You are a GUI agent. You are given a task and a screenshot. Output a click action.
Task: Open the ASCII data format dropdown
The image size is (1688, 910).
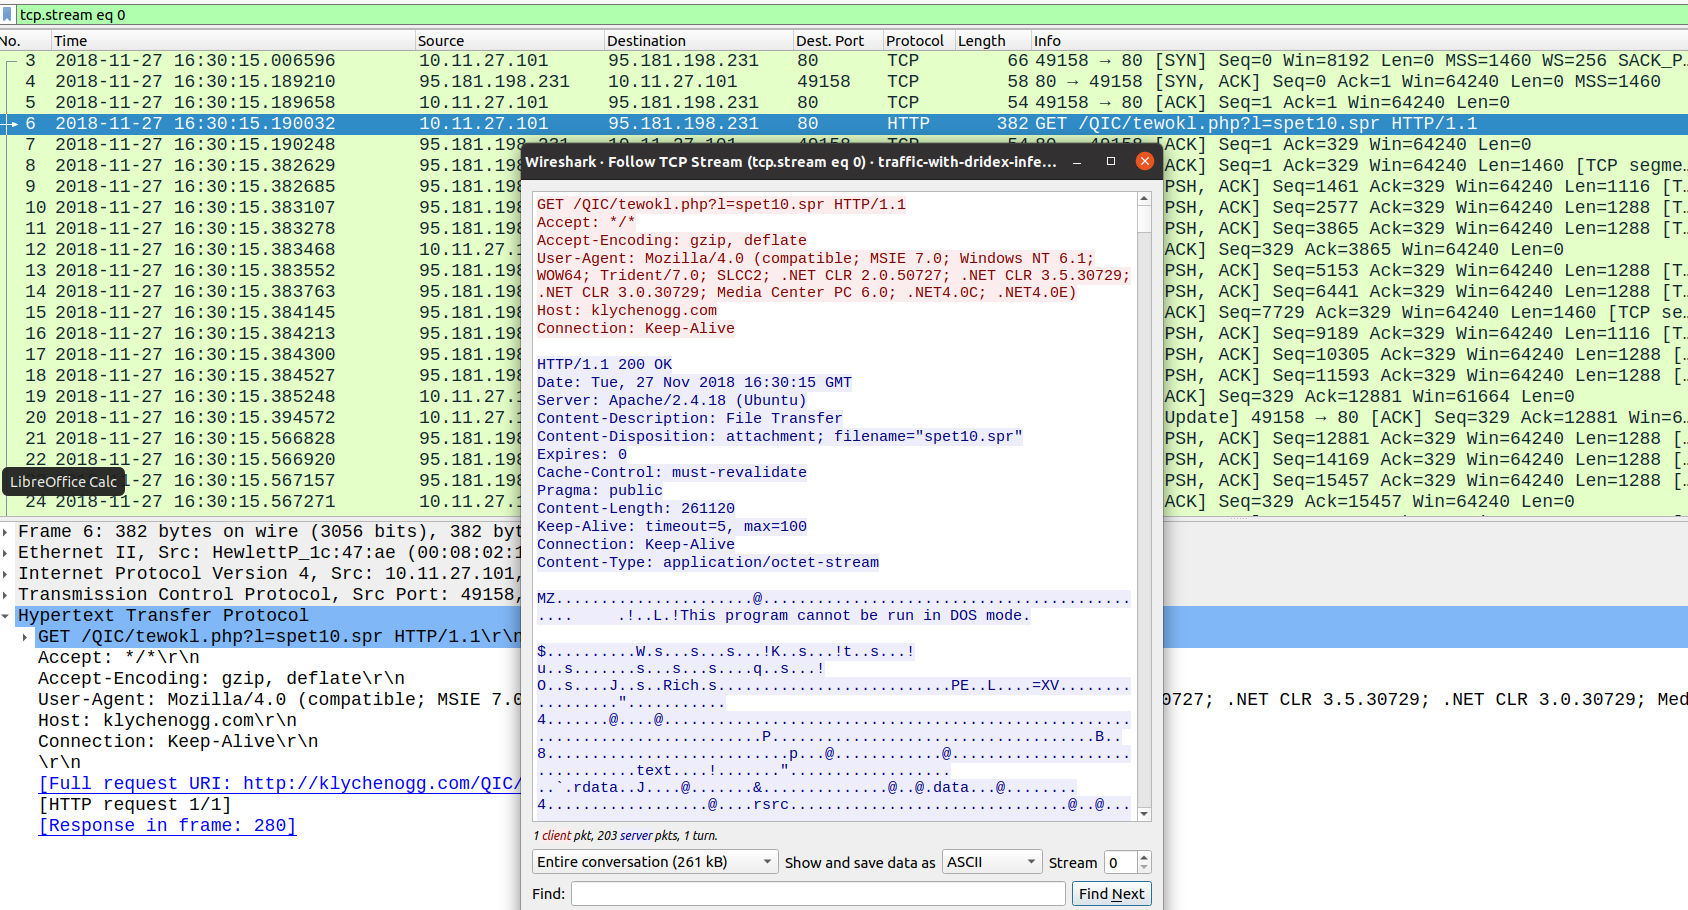[x=992, y=862]
